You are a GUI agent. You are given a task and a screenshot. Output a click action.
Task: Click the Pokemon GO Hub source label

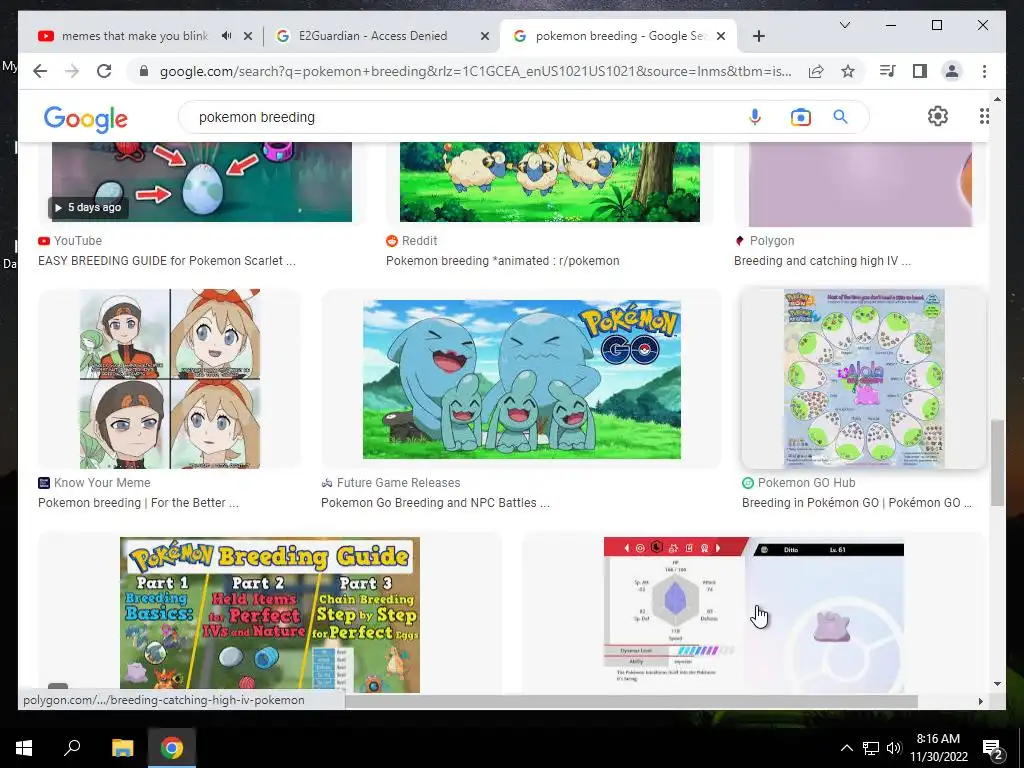[x=807, y=483]
